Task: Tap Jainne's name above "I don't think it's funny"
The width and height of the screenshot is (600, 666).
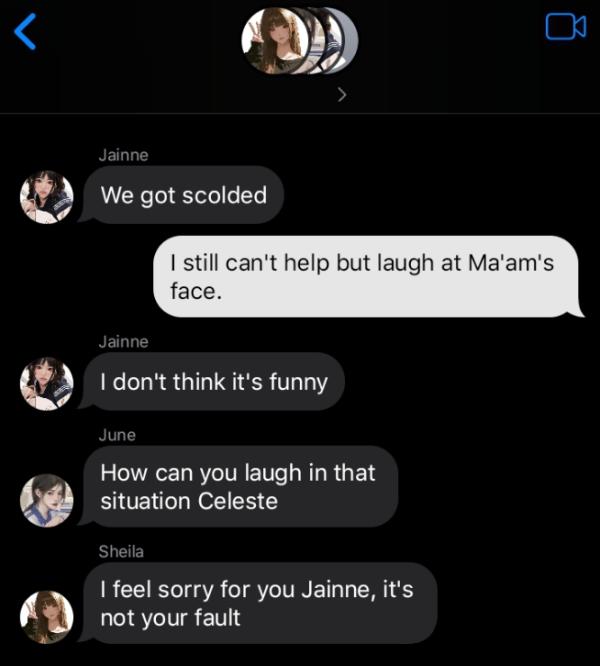Action: [123, 342]
